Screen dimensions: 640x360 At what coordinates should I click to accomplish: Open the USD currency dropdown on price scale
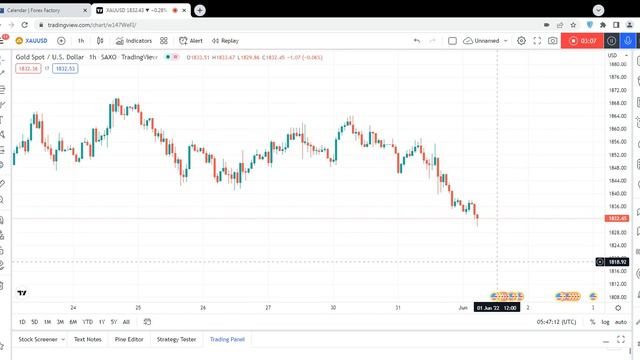[x=617, y=55]
